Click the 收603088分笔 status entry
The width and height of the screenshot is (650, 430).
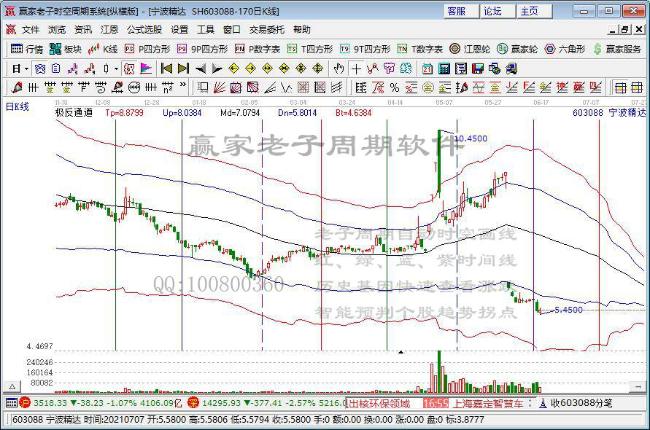(581, 403)
